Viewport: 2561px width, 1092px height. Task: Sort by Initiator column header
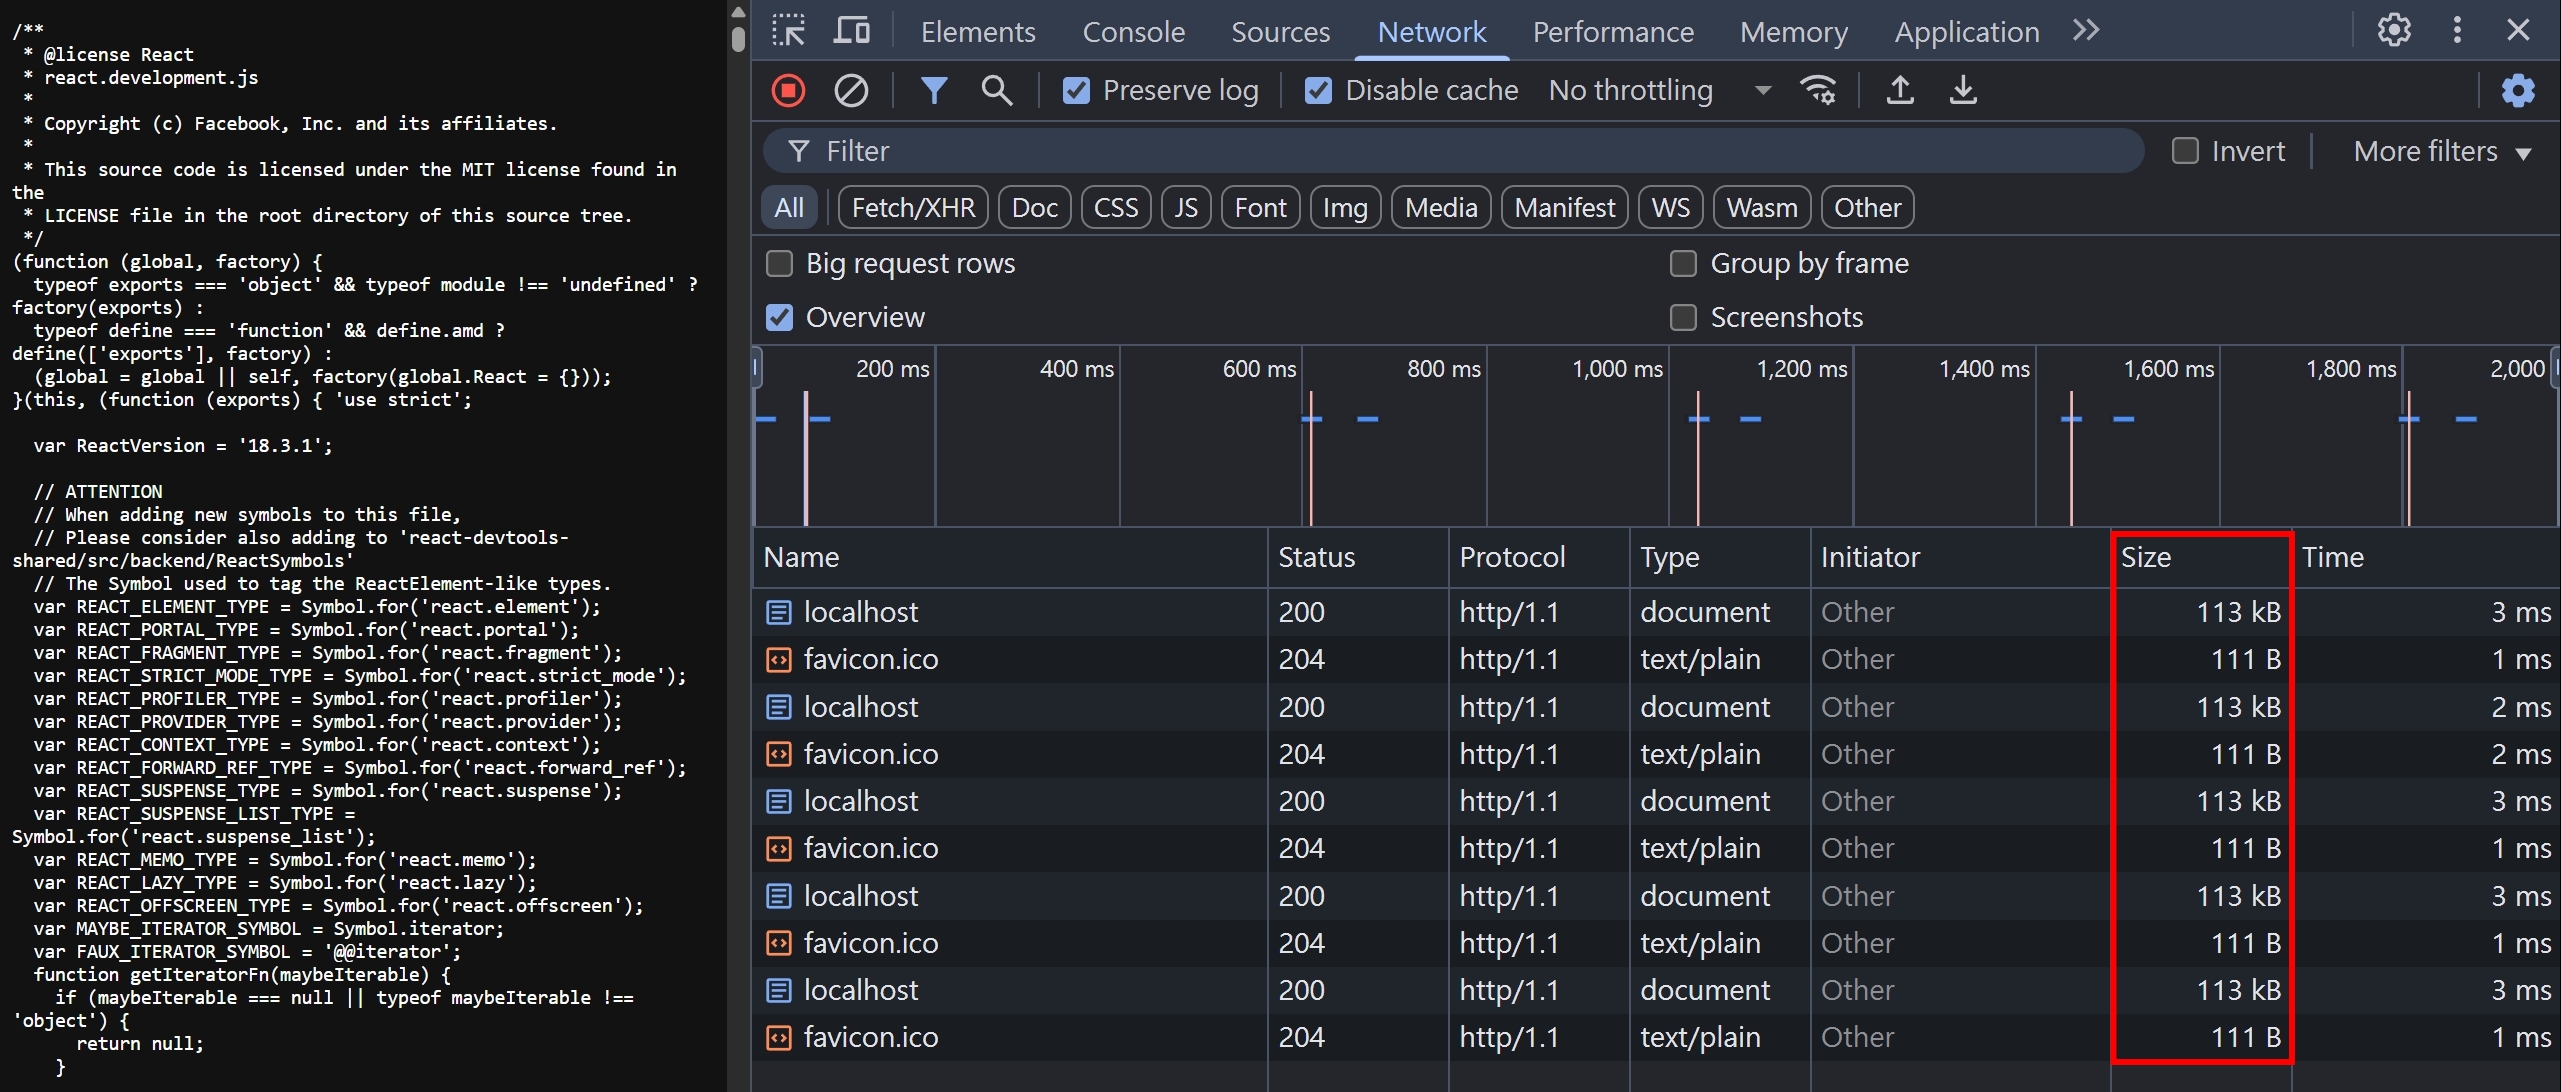click(1959, 558)
